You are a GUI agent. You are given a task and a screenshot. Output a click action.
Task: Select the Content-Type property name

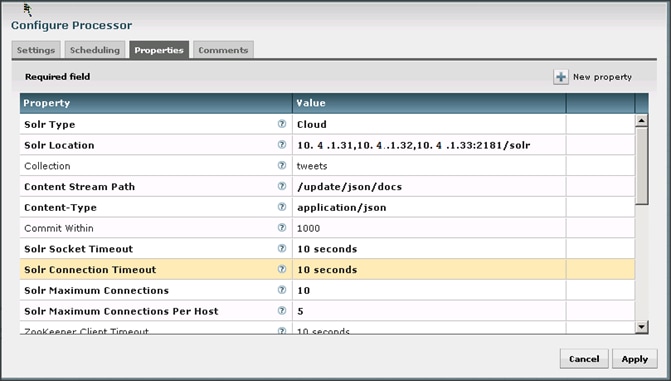point(60,207)
